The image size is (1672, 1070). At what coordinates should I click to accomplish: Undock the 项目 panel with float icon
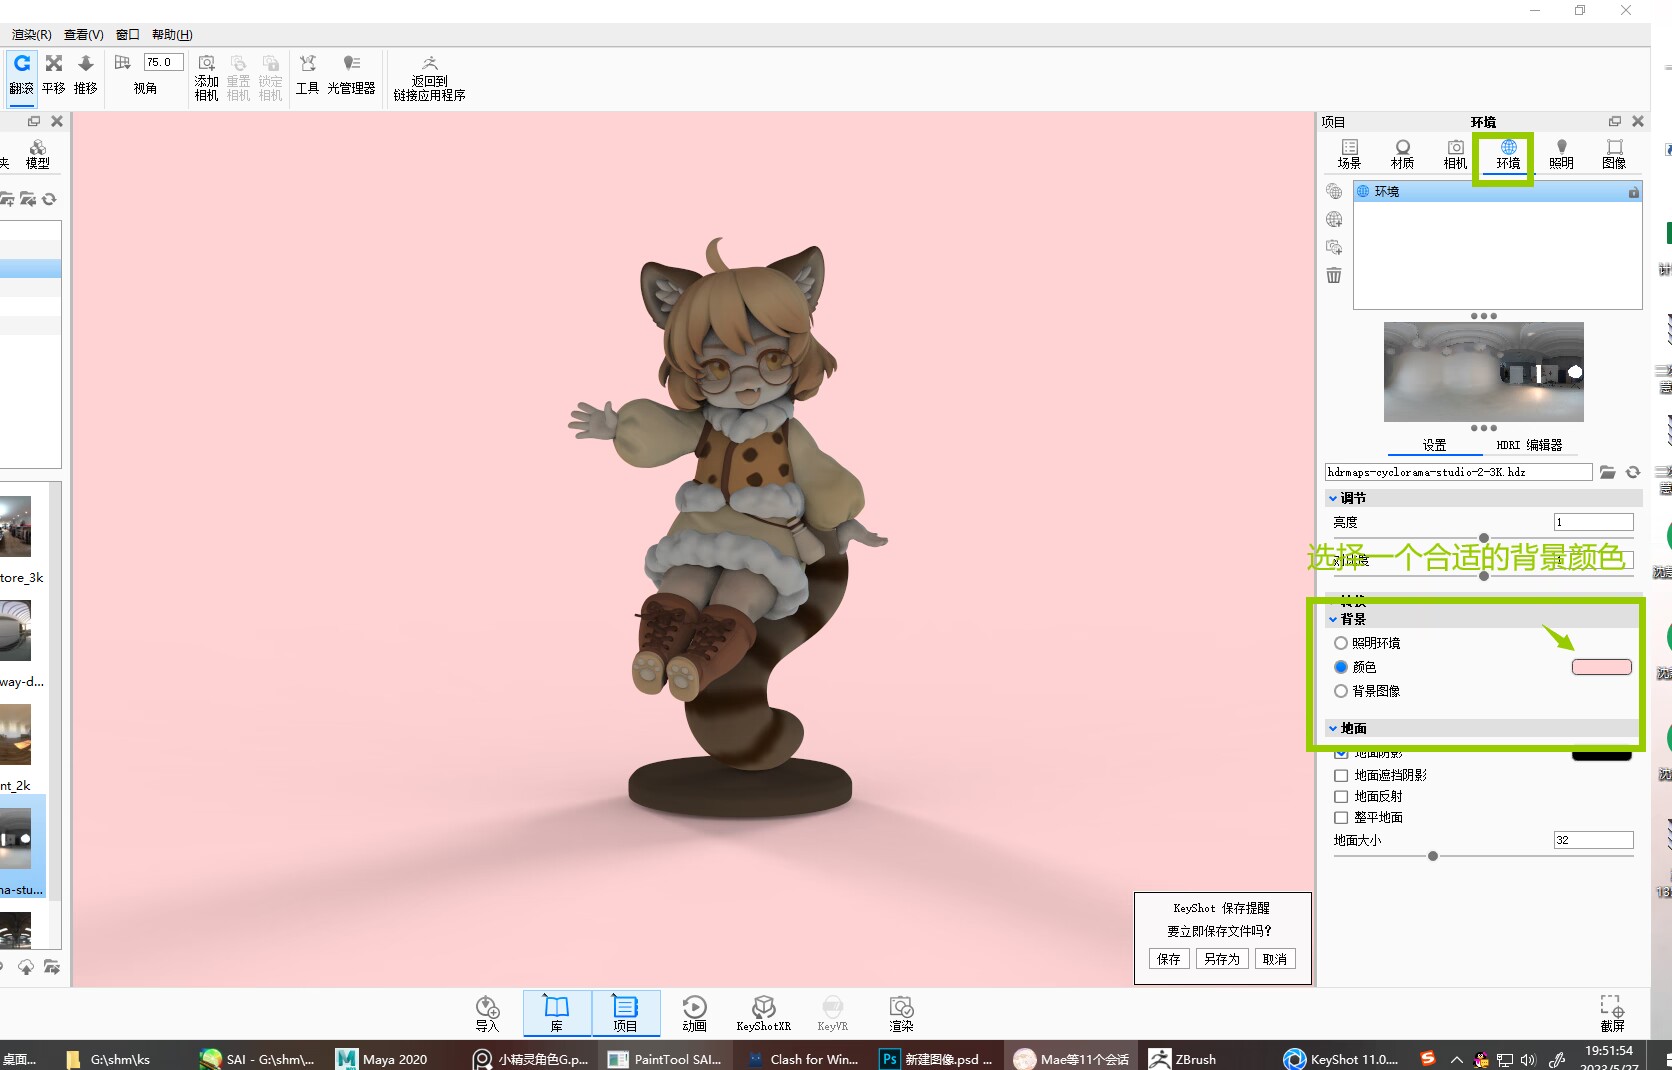(x=1615, y=121)
